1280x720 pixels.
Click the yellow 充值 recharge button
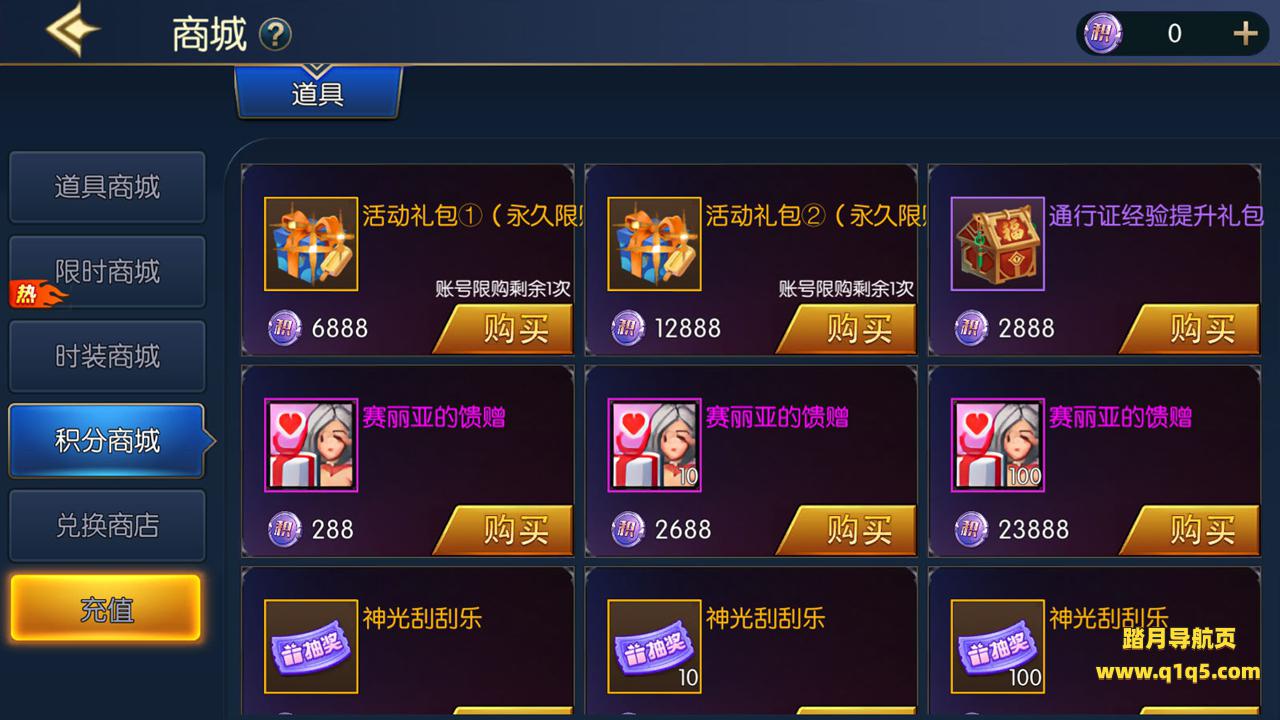[x=106, y=608]
